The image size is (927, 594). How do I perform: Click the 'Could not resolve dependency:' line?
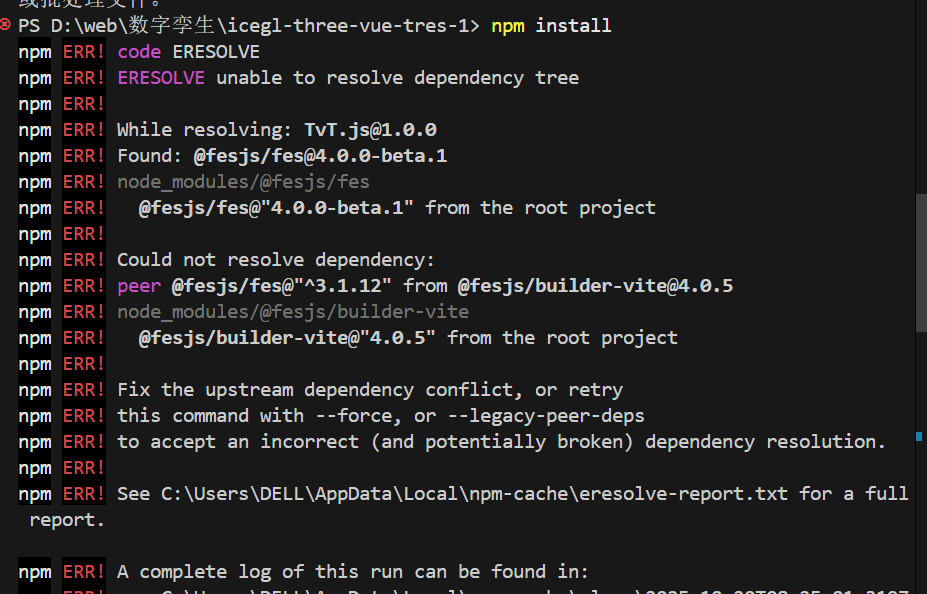tap(276, 260)
